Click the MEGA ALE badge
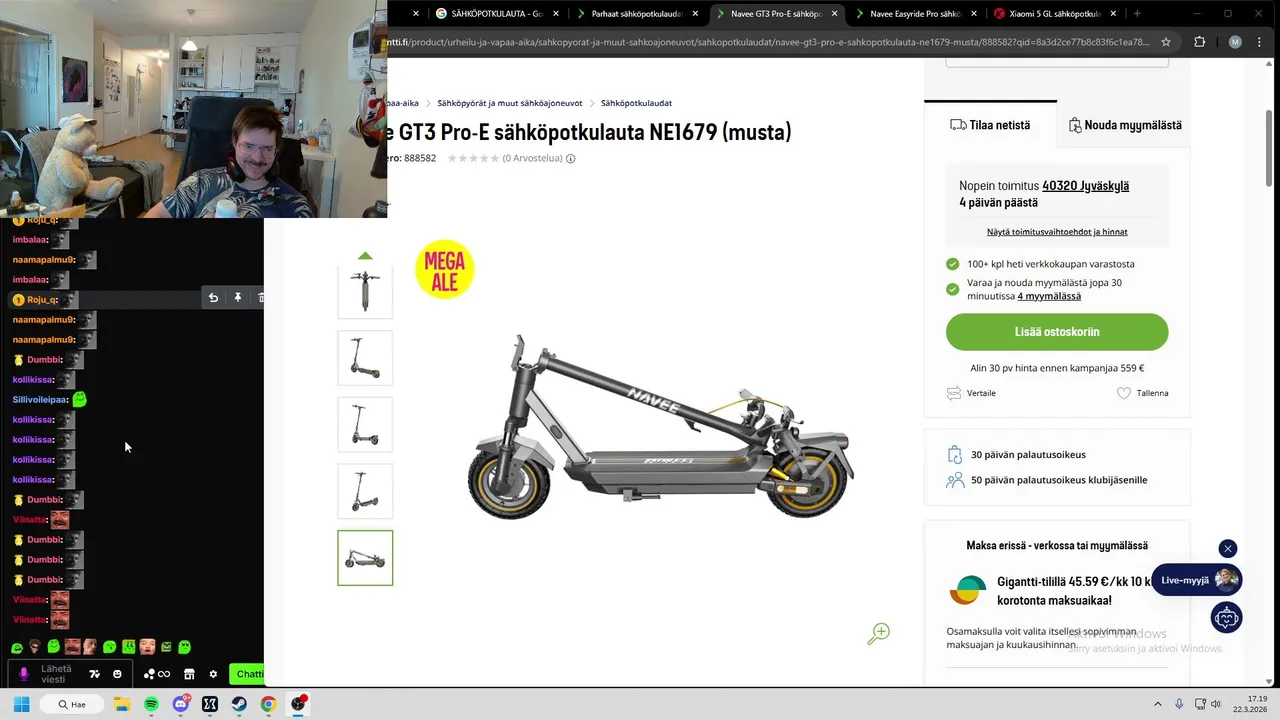The width and height of the screenshot is (1280, 720). [444, 270]
